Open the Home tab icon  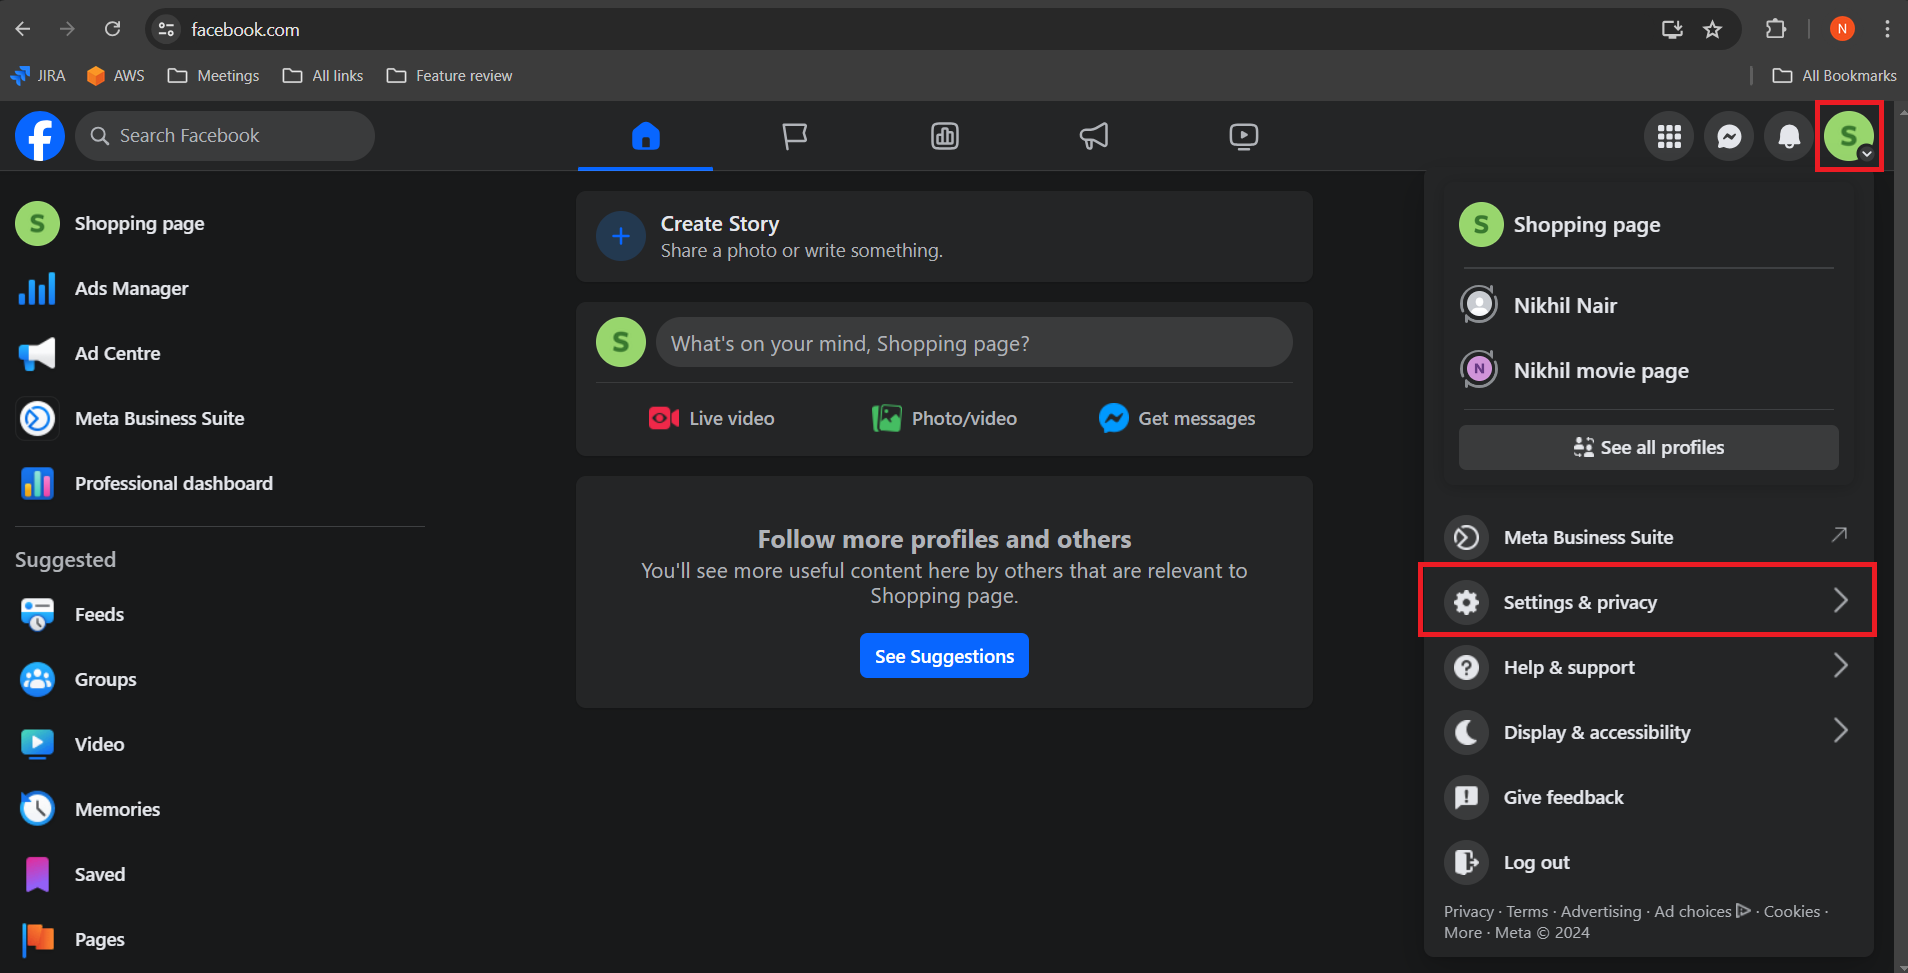point(646,136)
